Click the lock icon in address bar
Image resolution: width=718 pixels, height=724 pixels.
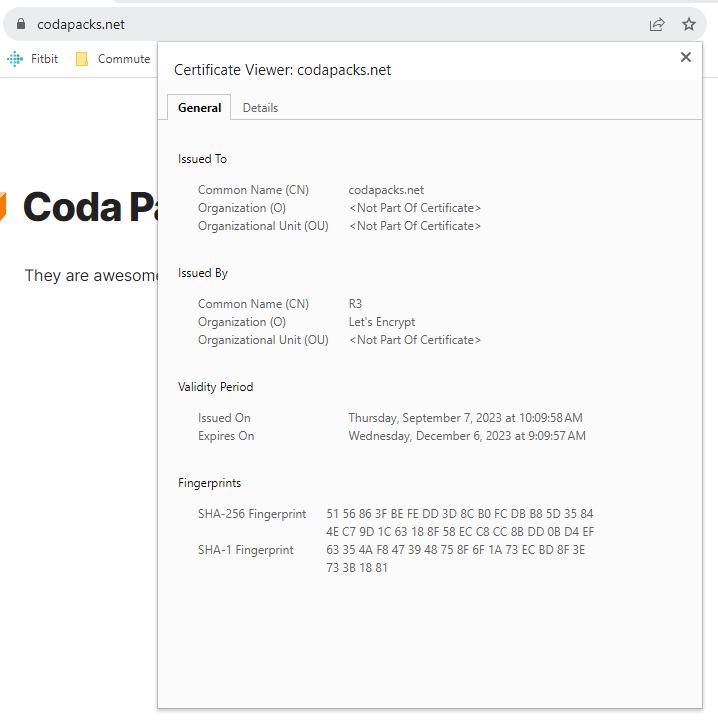[21, 24]
